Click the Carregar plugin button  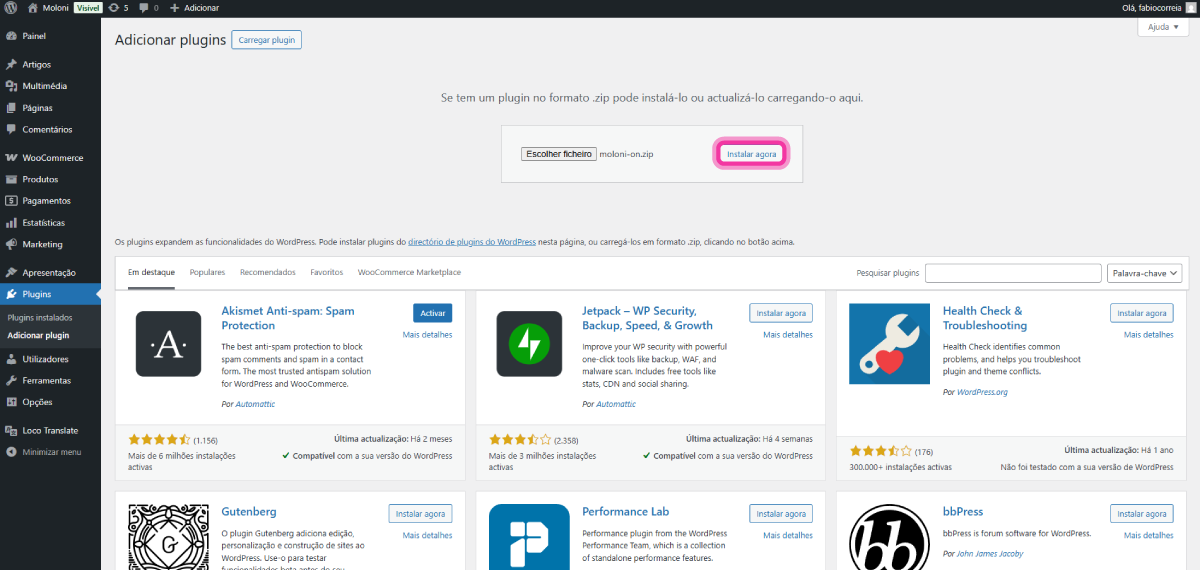click(x=266, y=40)
